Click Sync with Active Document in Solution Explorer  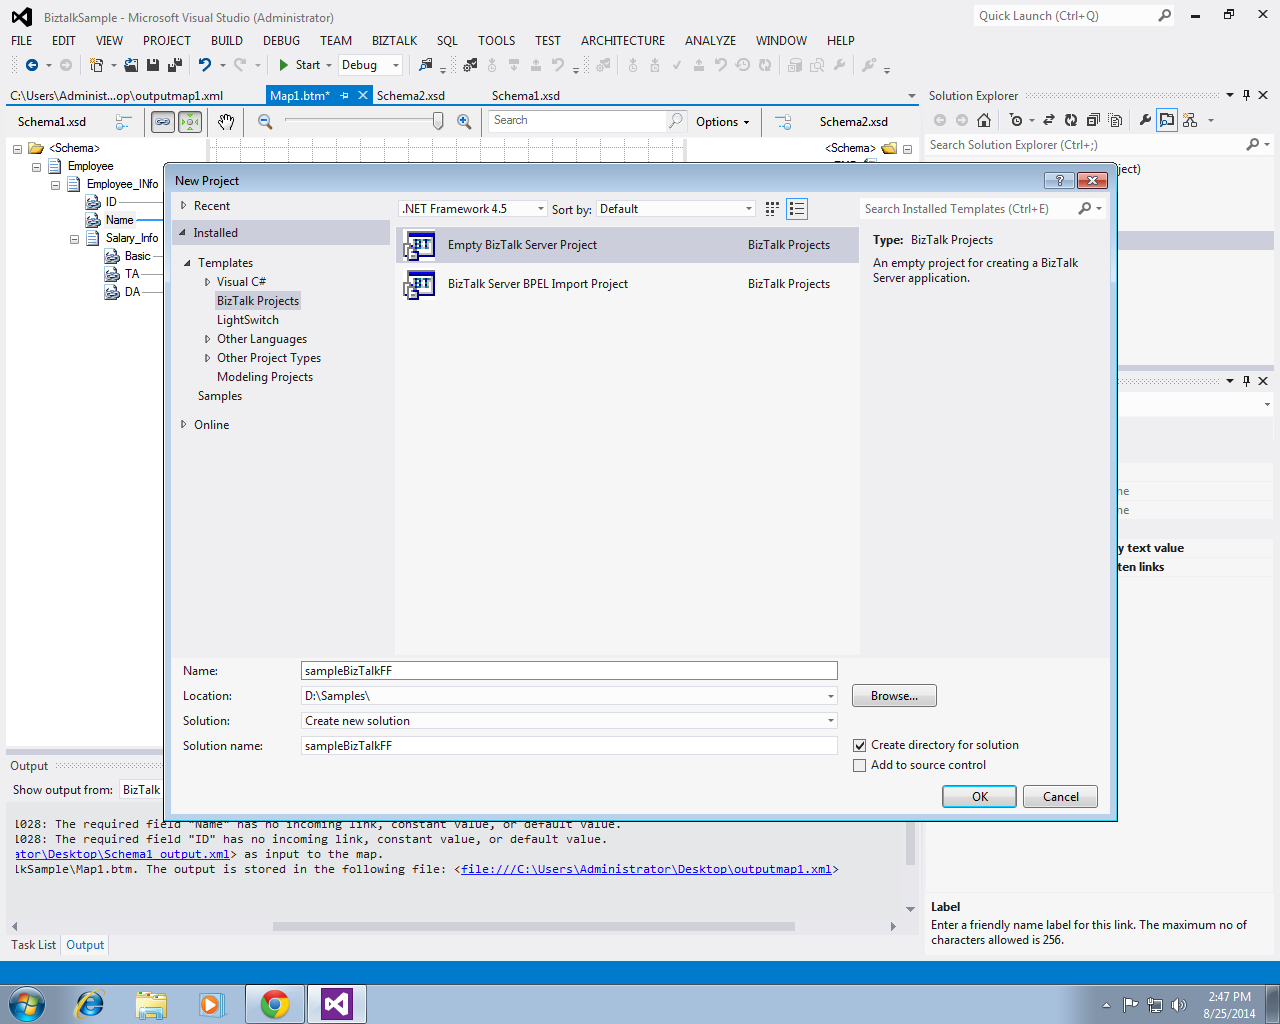pos(1047,120)
